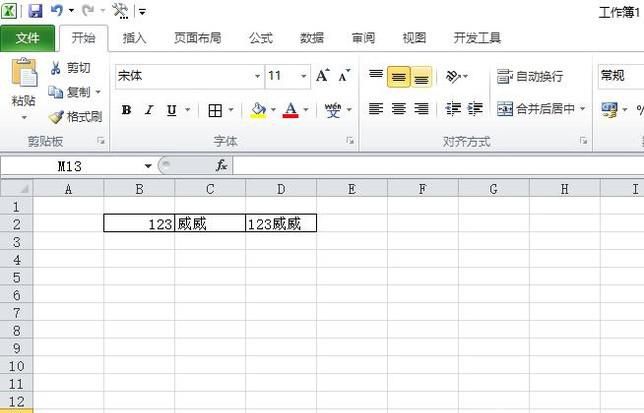The image size is (644, 413).
Task: Toggle Italic formatting
Action: point(149,110)
